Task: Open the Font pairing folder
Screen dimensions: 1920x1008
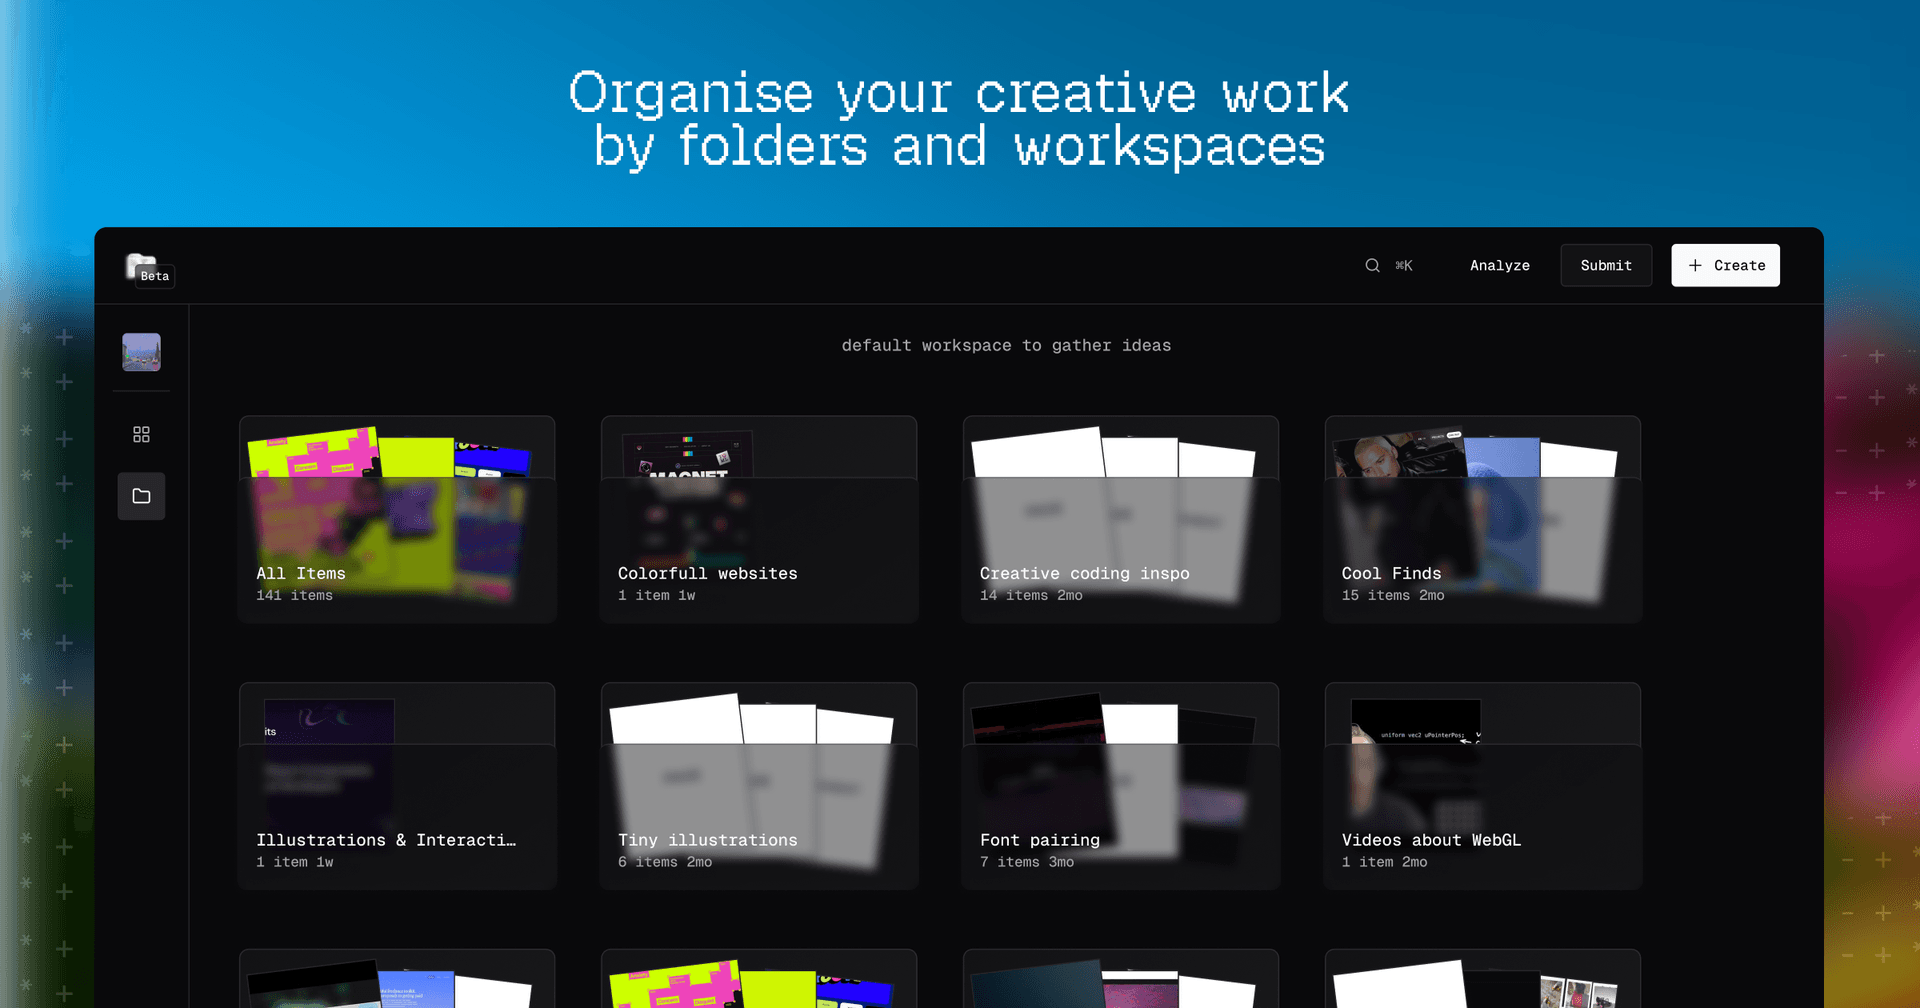Action: click(1121, 787)
